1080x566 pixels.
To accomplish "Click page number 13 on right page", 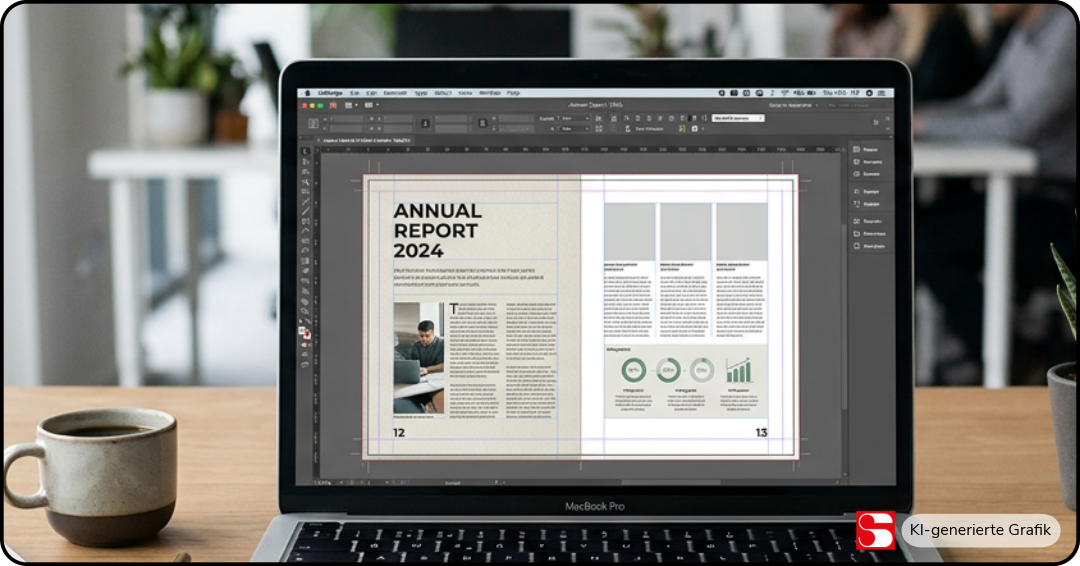I will click(761, 432).
